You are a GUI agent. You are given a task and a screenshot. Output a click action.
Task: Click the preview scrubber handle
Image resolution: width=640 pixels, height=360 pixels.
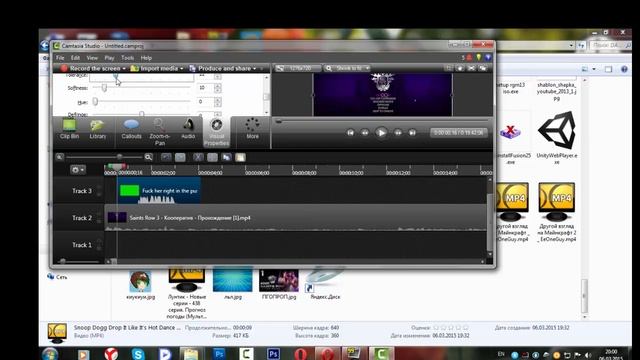coord(279,121)
